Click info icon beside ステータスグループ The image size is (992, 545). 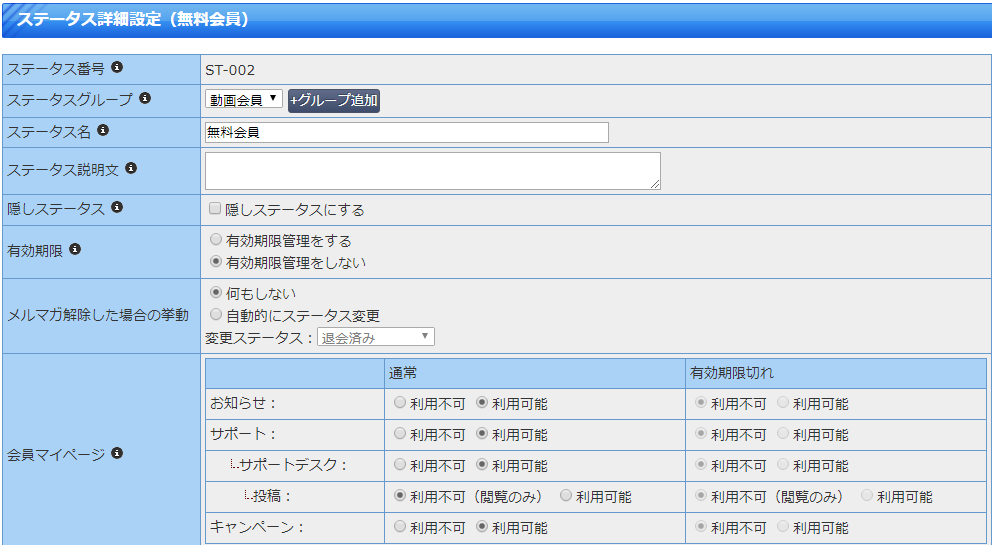point(145,98)
